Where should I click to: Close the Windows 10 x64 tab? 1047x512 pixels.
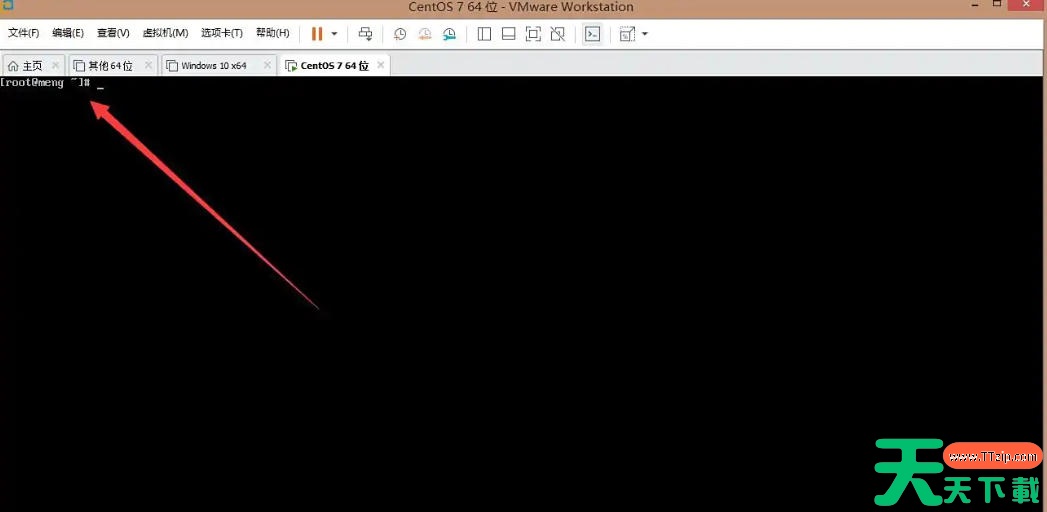[x=267, y=65]
